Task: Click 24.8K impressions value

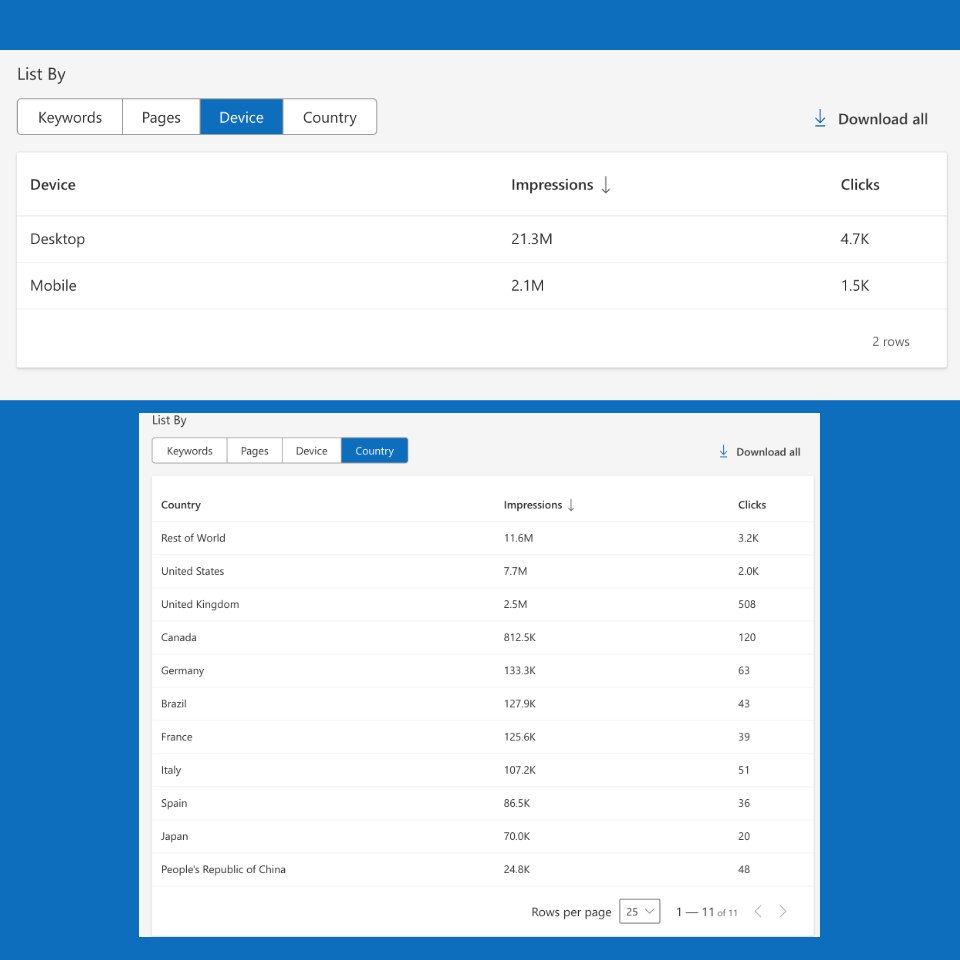Action: click(517, 869)
